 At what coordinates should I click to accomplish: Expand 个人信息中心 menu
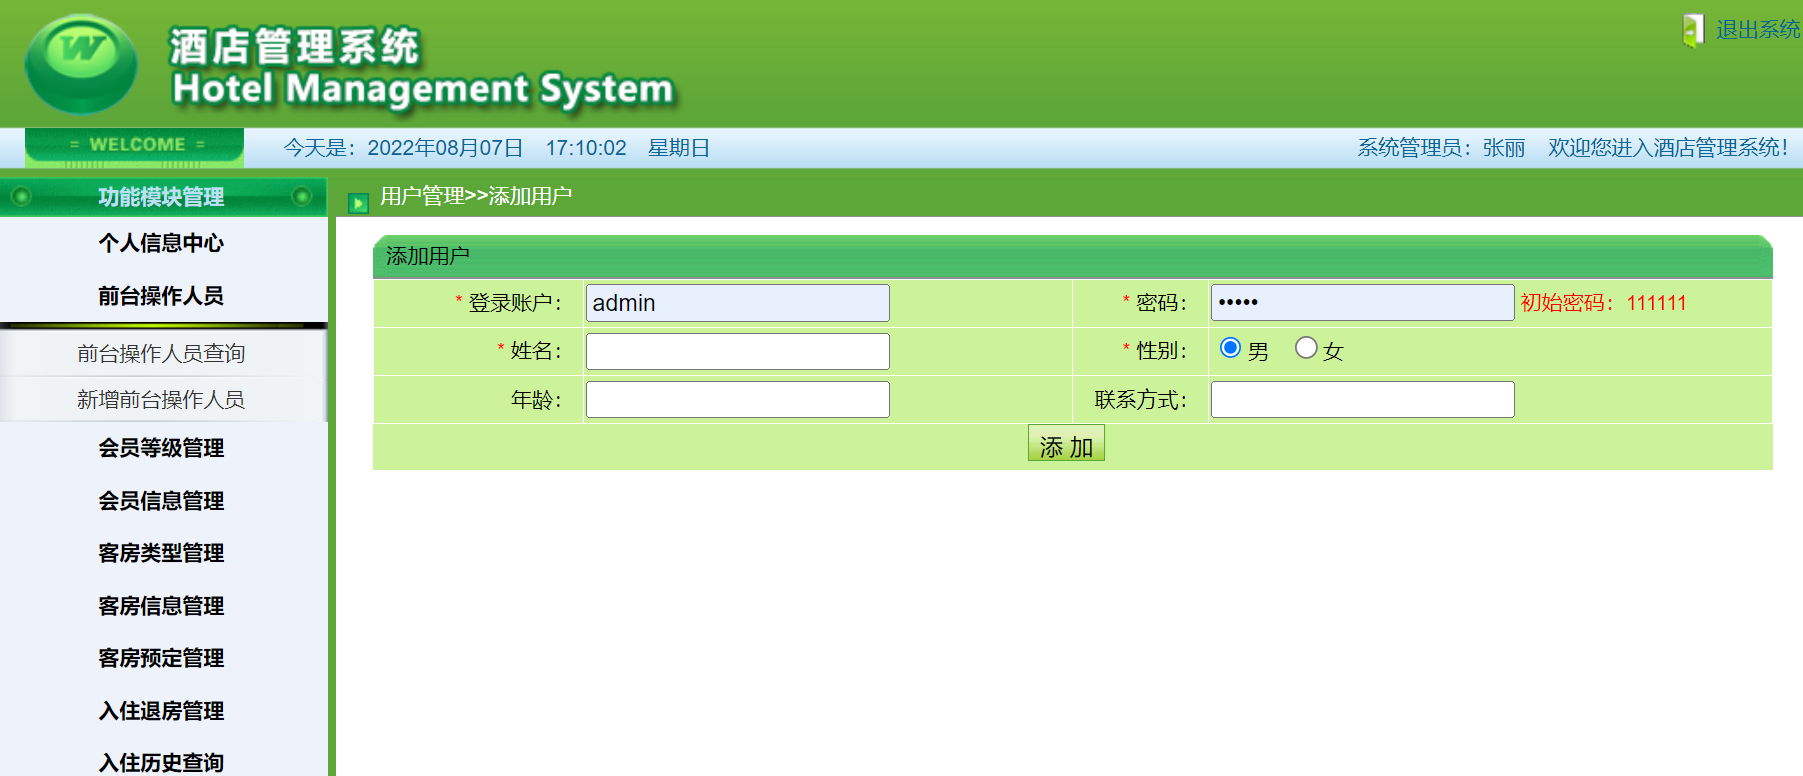(161, 243)
